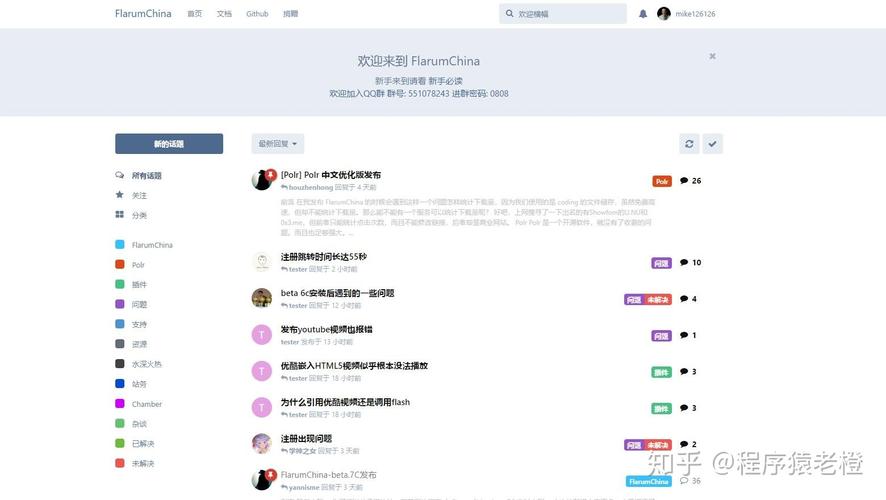This screenshot has width=886, height=500.
Task: Click the tag badge on 注册跳转时间 row
Action: click(661, 263)
